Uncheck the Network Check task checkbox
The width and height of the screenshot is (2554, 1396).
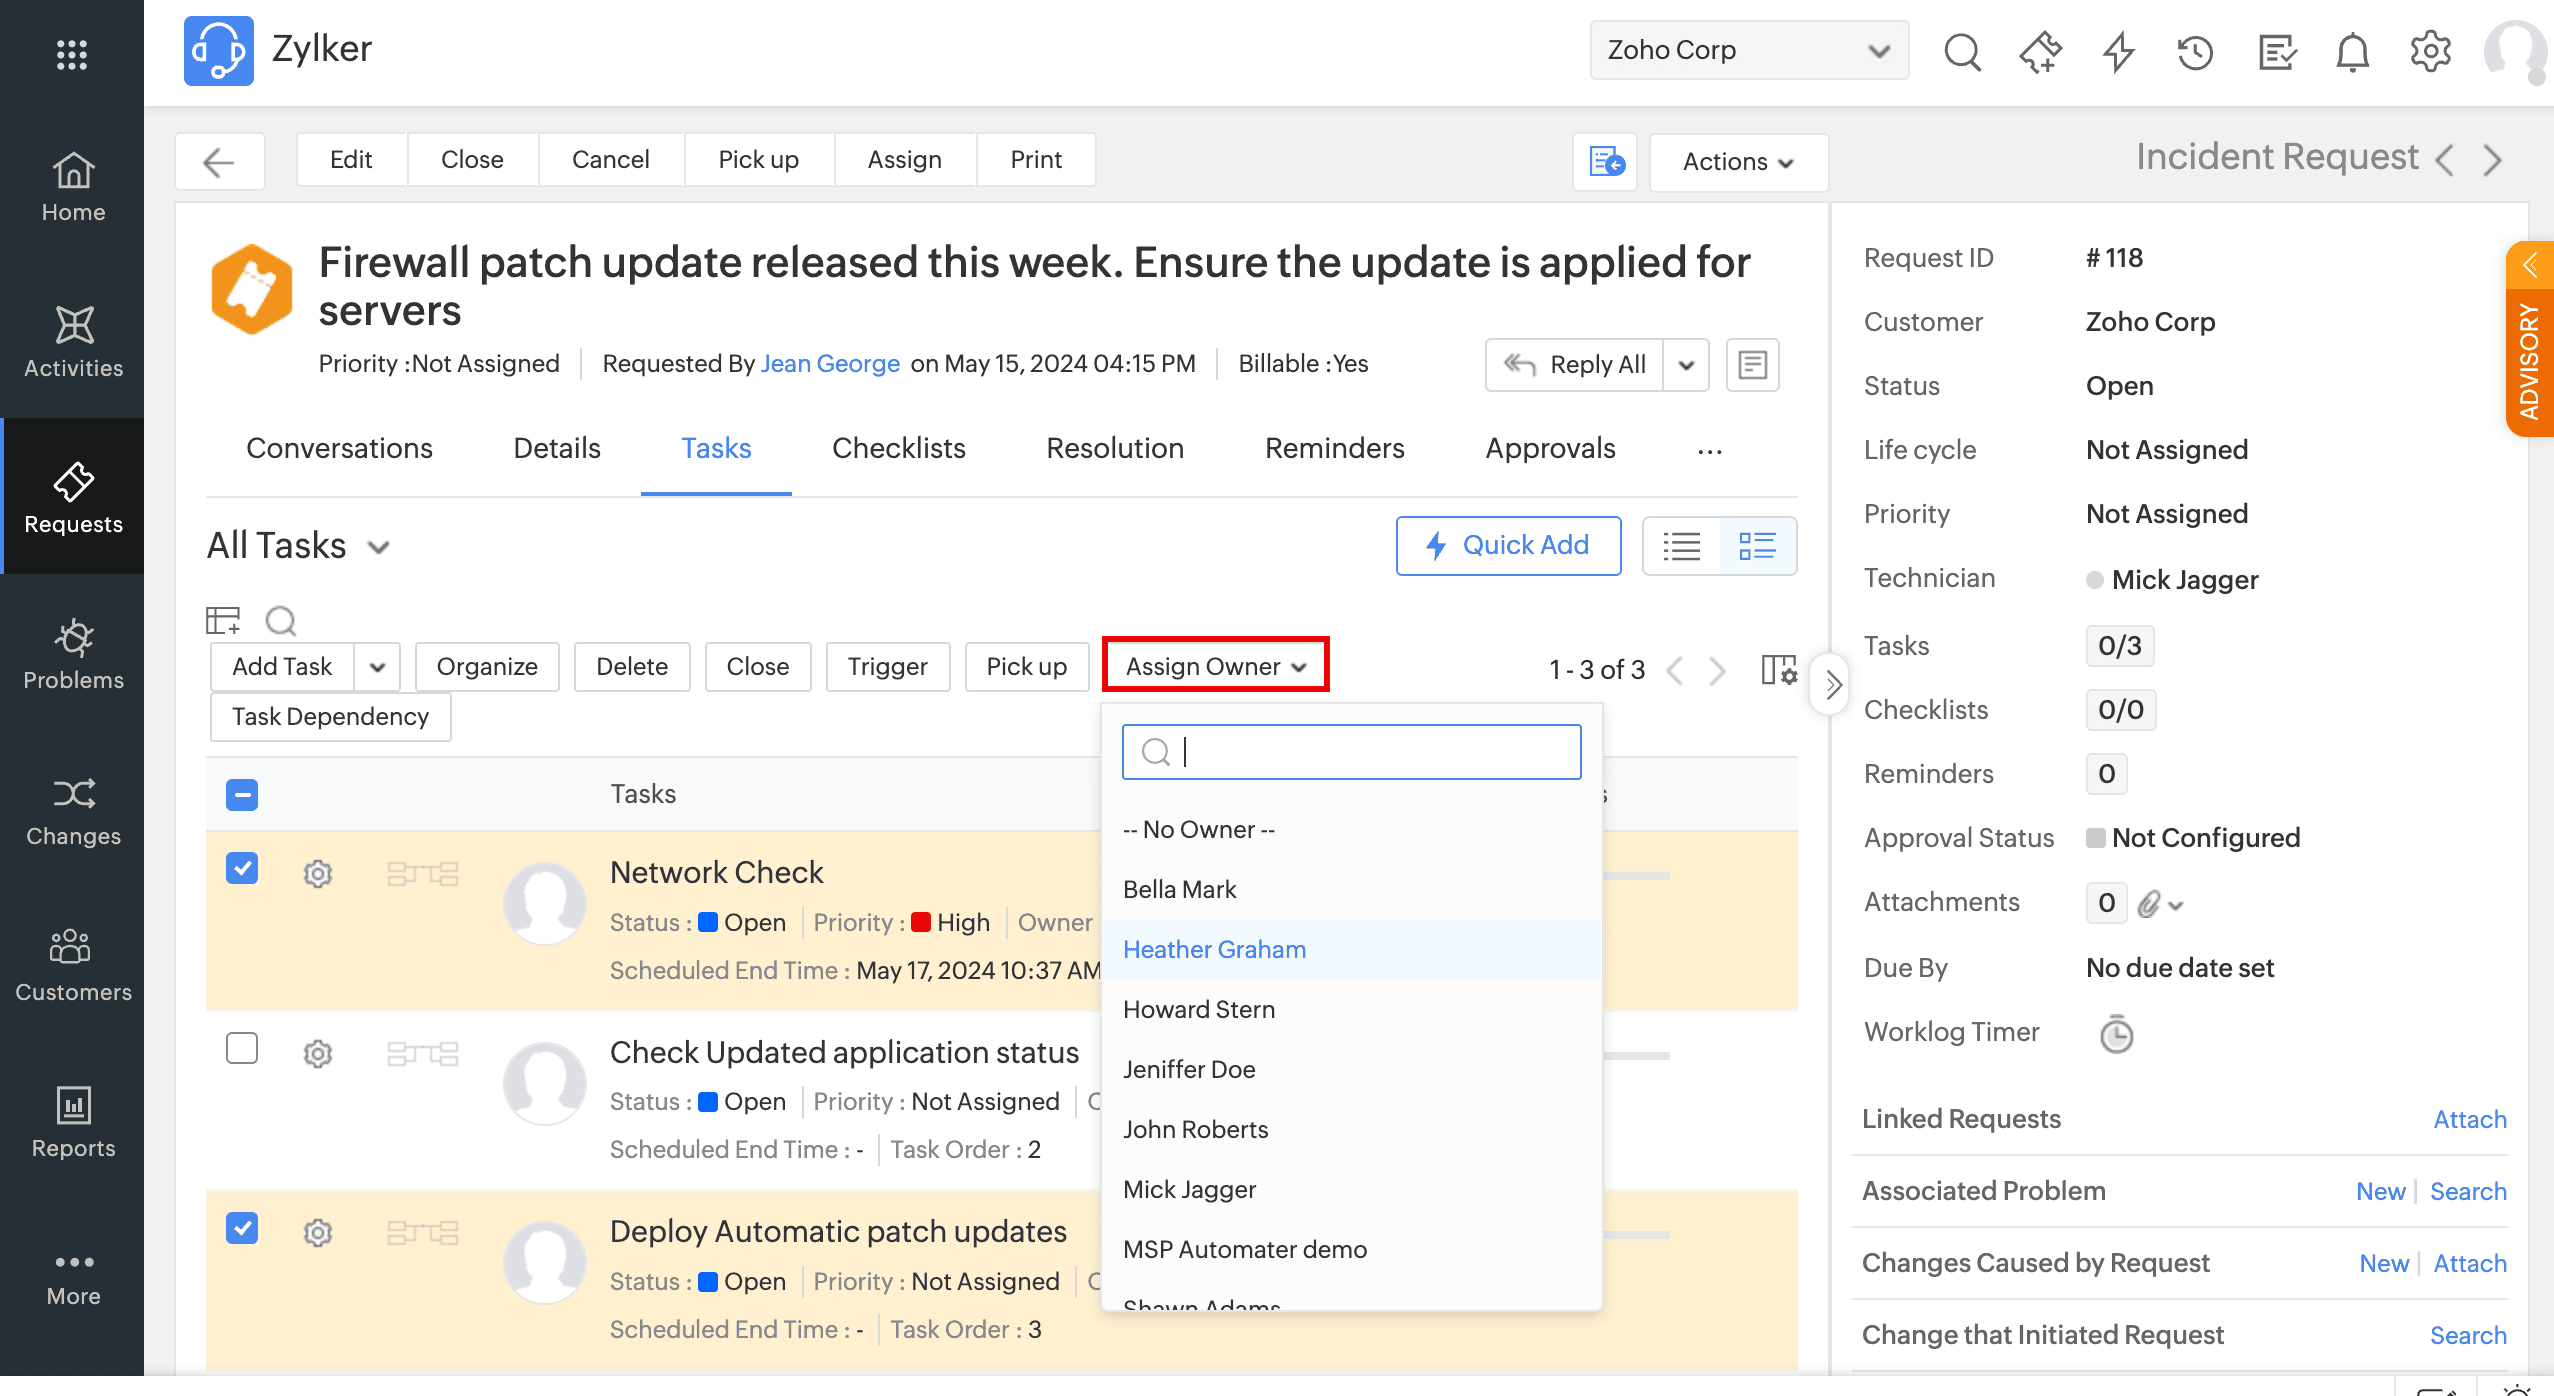pos(242,868)
